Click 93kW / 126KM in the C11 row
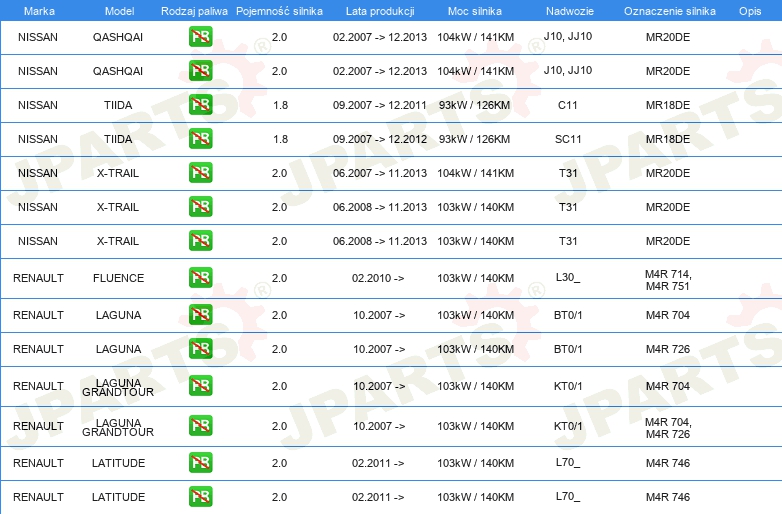Image resolution: width=782 pixels, height=514 pixels. pyautogui.click(x=474, y=105)
